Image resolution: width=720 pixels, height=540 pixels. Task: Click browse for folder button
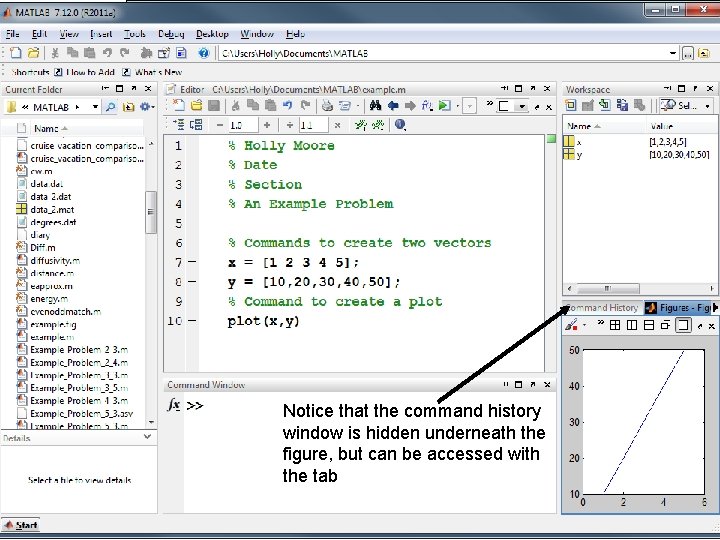point(687,53)
